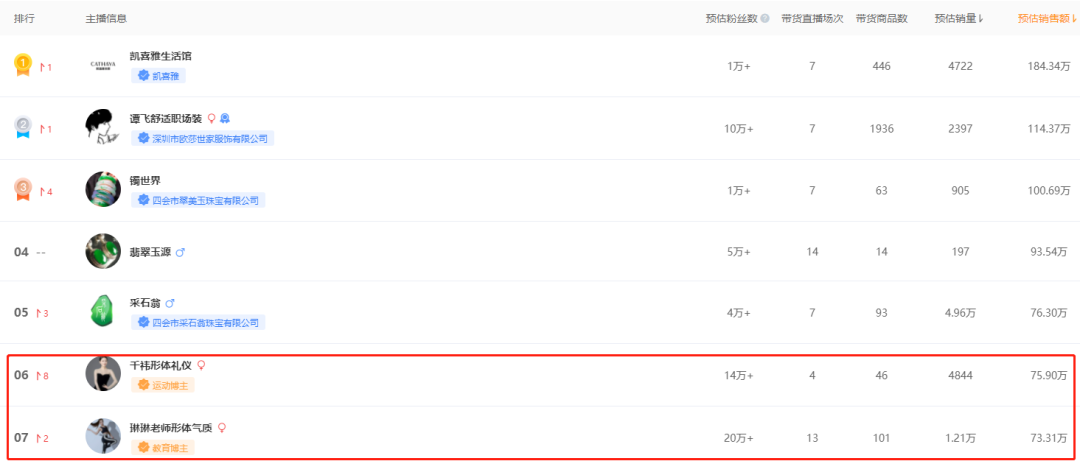Open the 镯世界 streamer name link
The image size is (1080, 461).
(x=145, y=180)
